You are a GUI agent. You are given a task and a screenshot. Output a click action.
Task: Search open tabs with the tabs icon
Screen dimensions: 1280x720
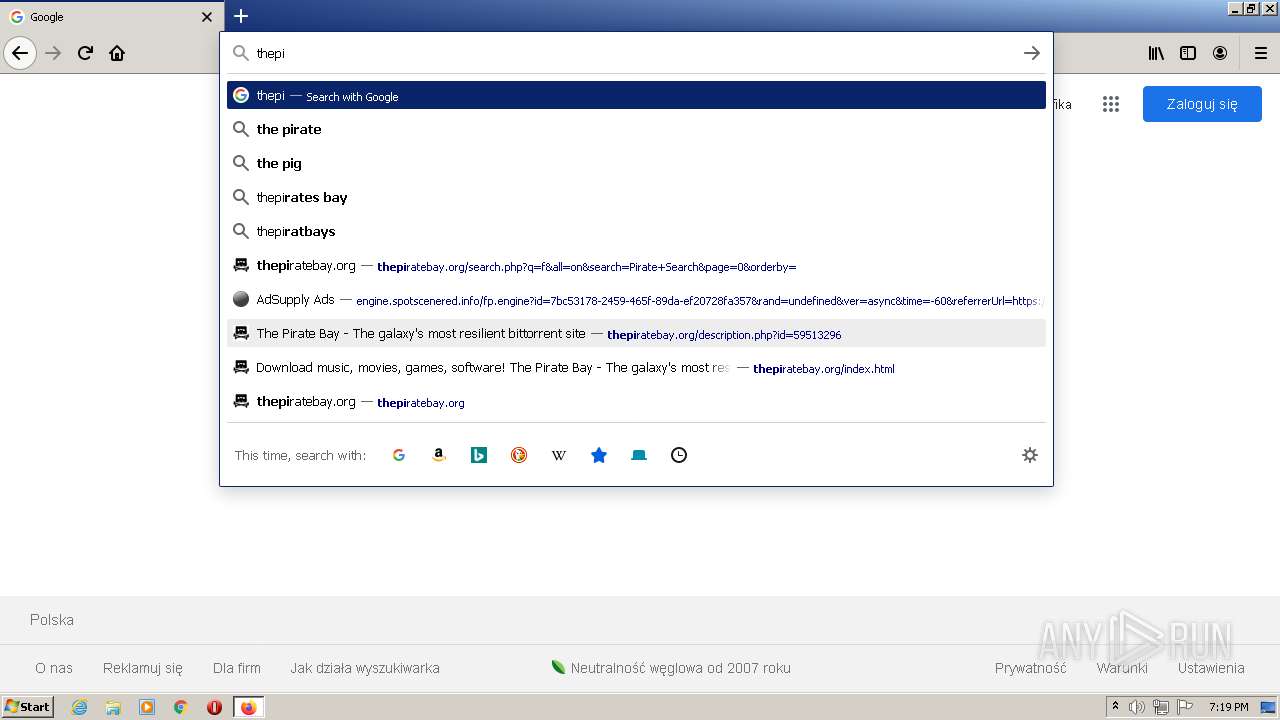click(x=639, y=455)
